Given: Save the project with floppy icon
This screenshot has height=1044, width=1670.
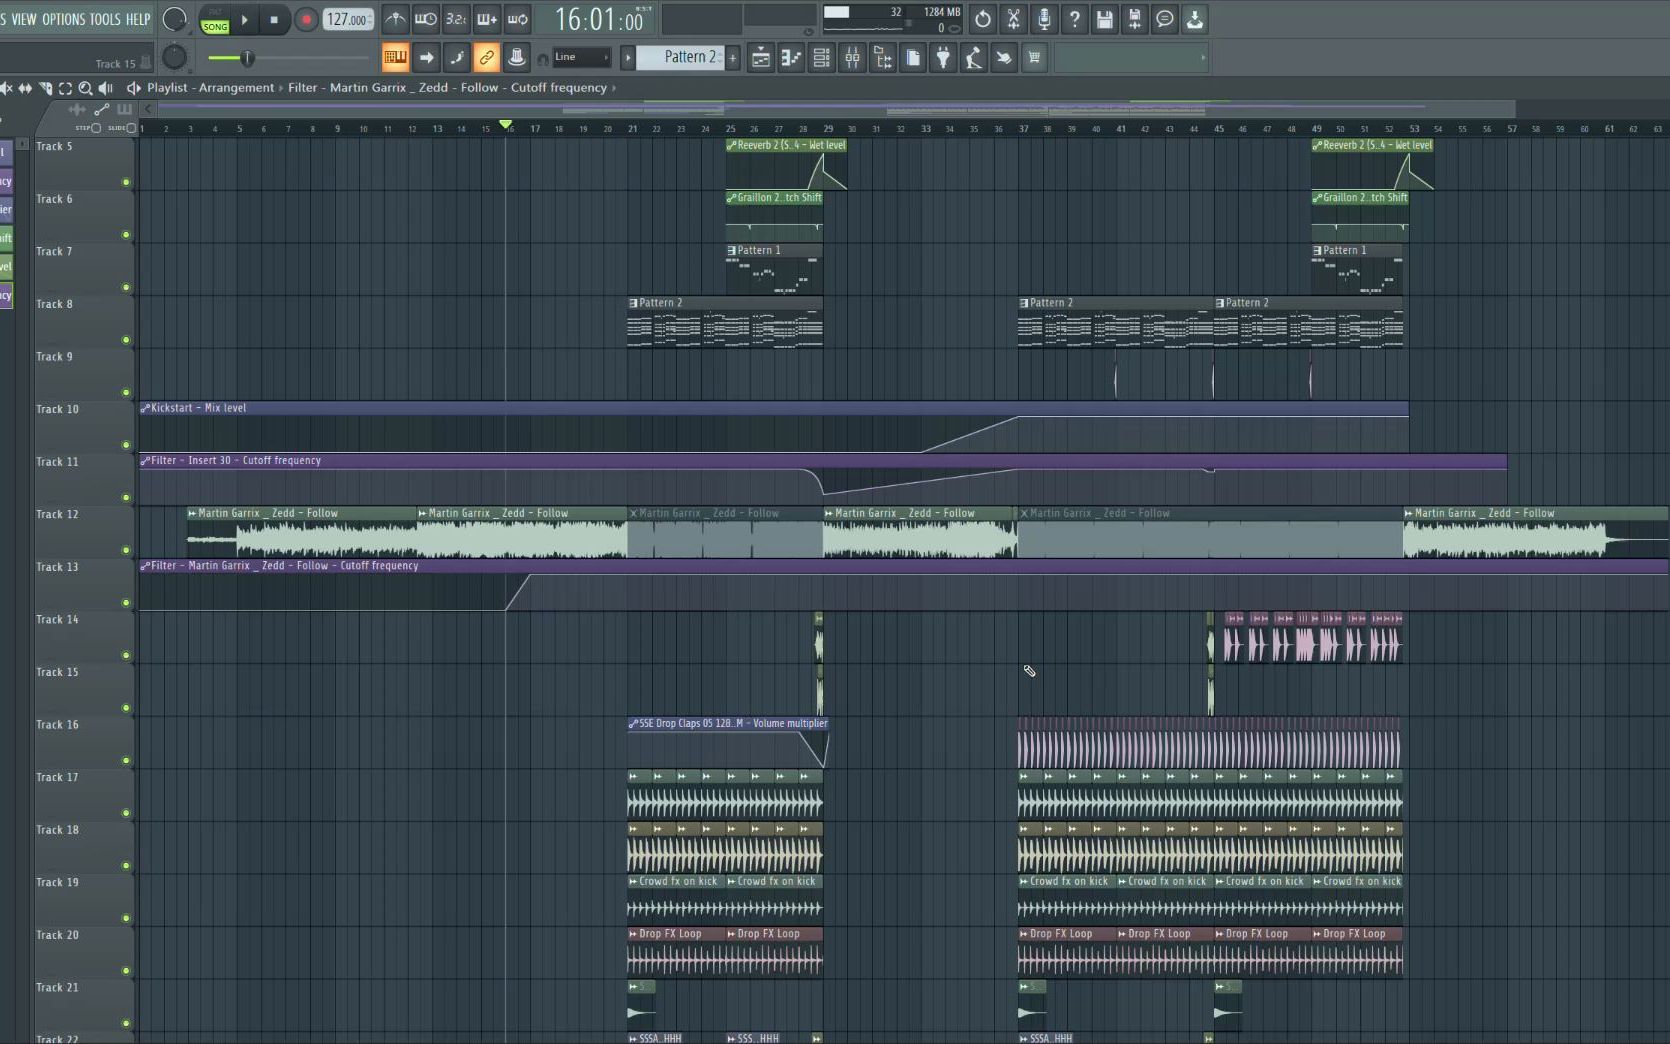Looking at the screenshot, I should click(1104, 19).
